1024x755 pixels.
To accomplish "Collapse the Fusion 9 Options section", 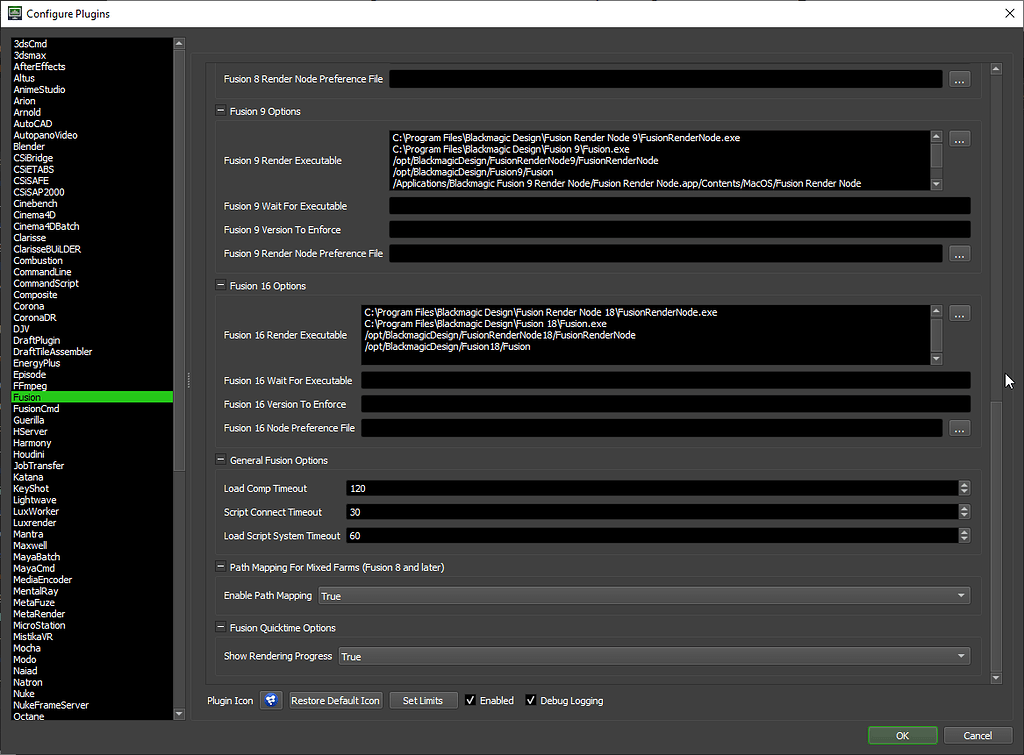I will [220, 111].
